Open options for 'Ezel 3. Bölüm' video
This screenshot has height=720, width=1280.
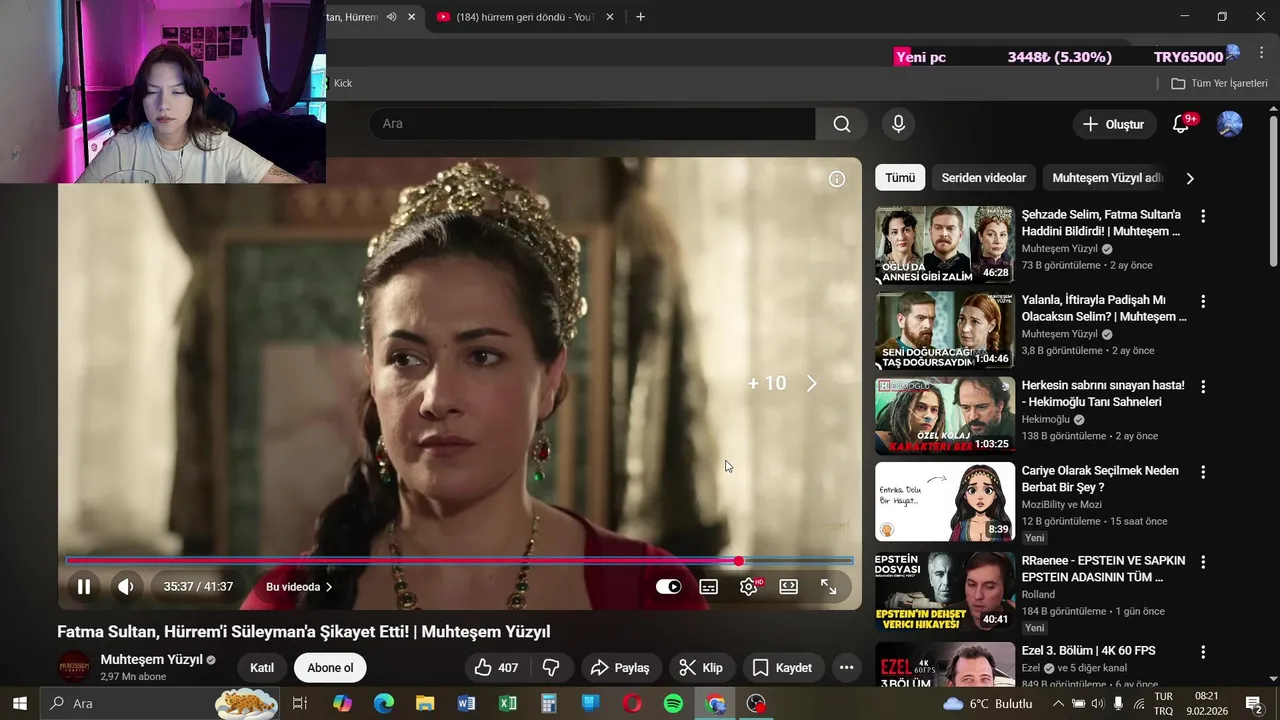click(1203, 652)
